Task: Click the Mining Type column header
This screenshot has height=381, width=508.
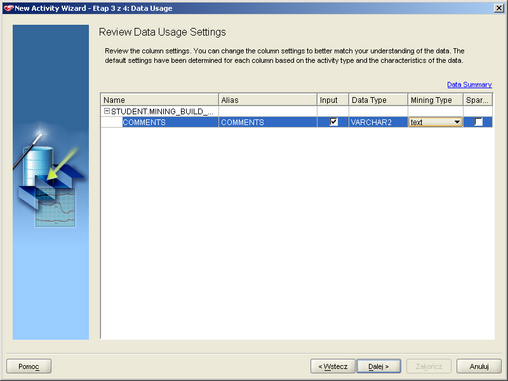Action: click(x=435, y=100)
